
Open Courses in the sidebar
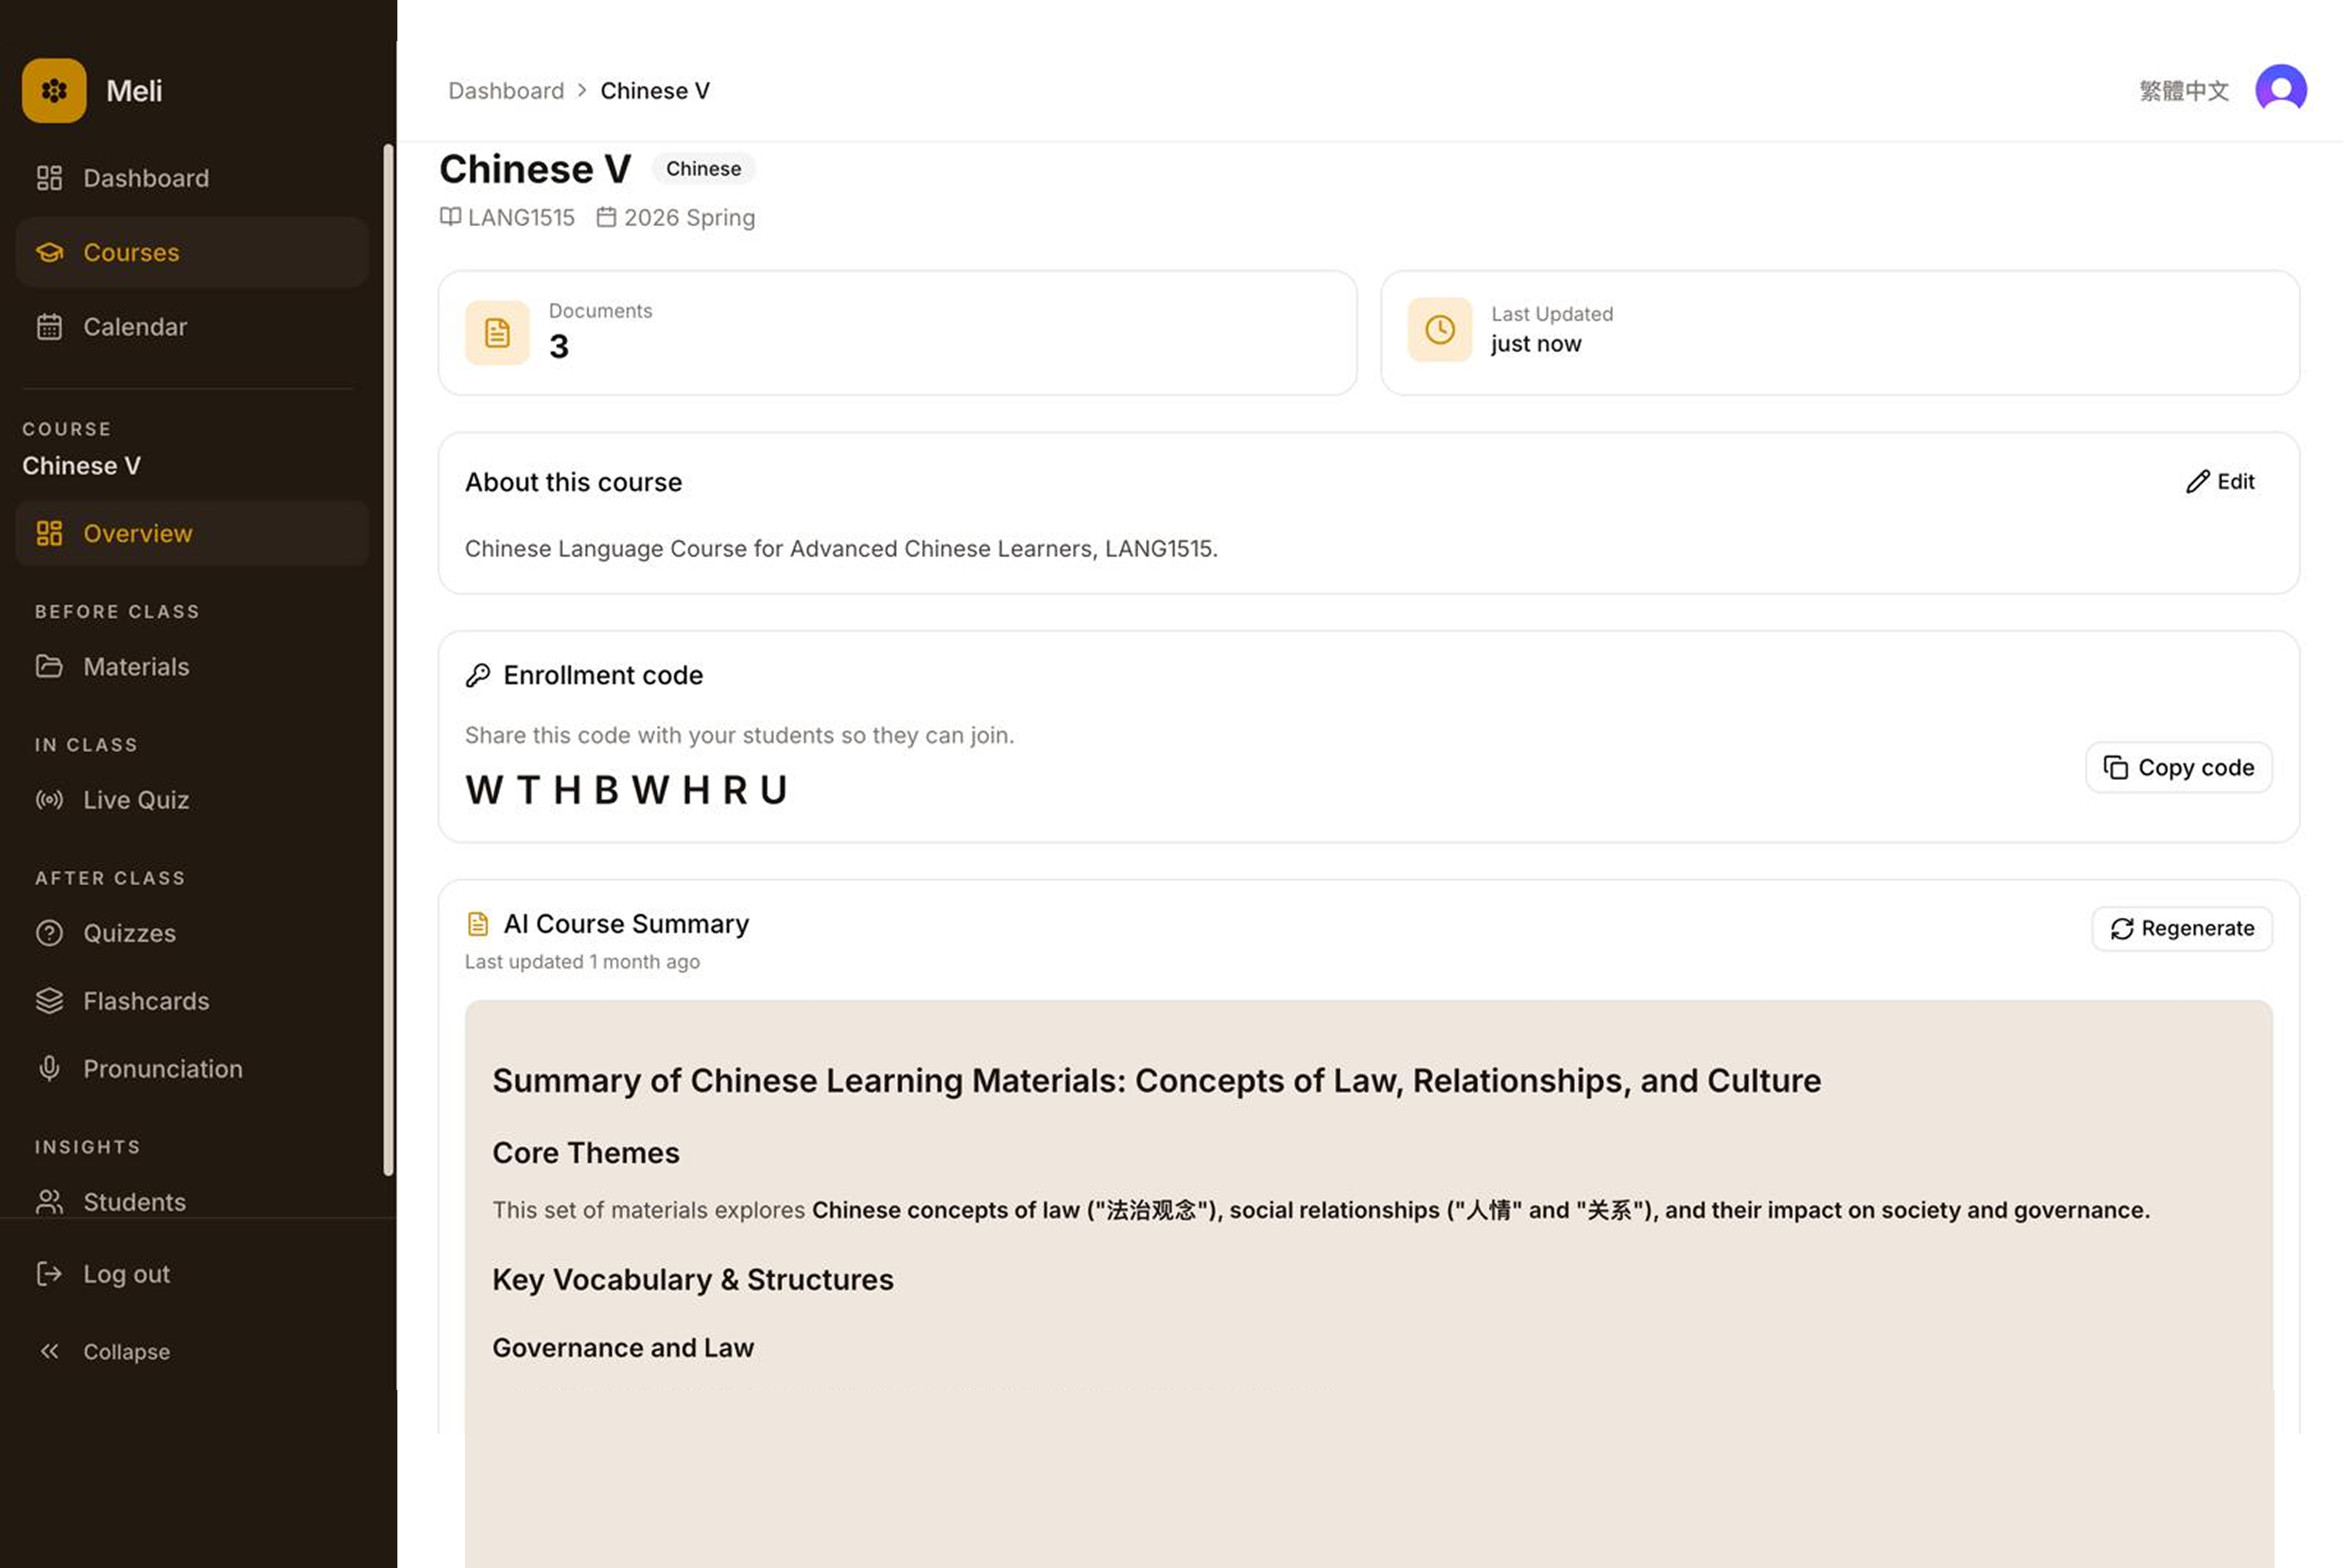[x=192, y=253]
